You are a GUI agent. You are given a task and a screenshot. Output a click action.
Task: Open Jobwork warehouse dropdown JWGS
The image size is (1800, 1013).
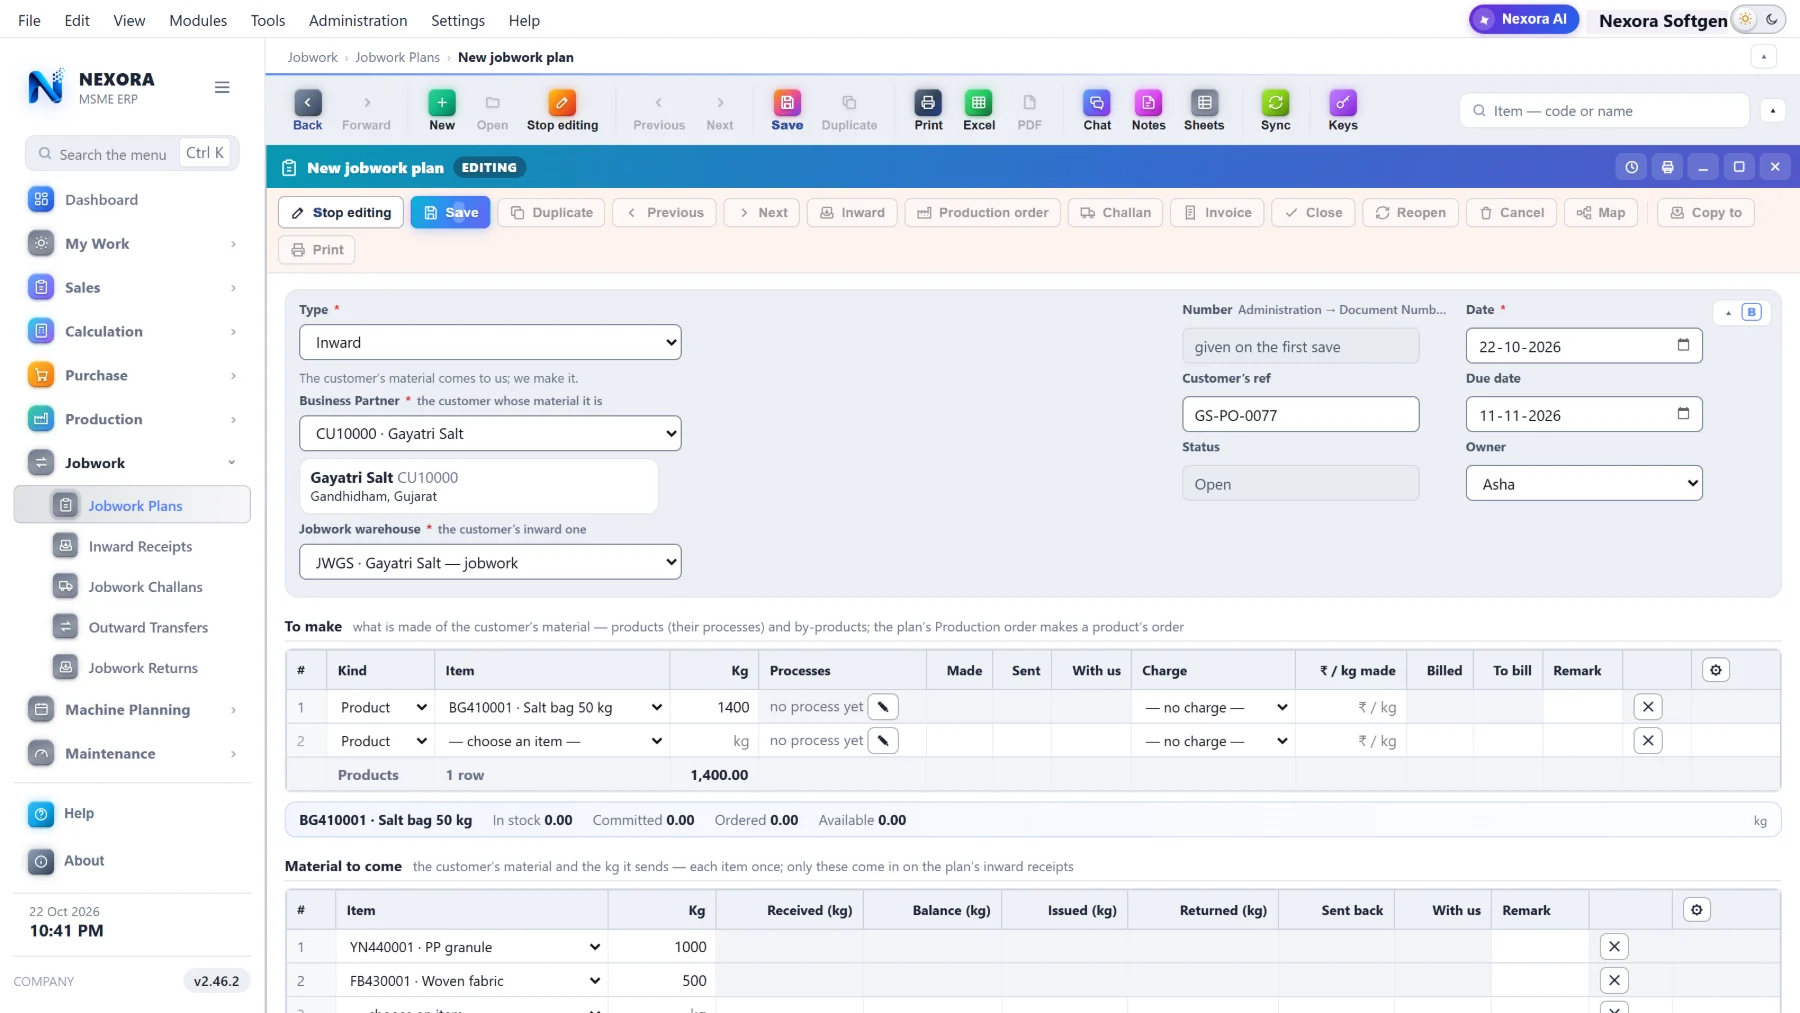pos(490,562)
